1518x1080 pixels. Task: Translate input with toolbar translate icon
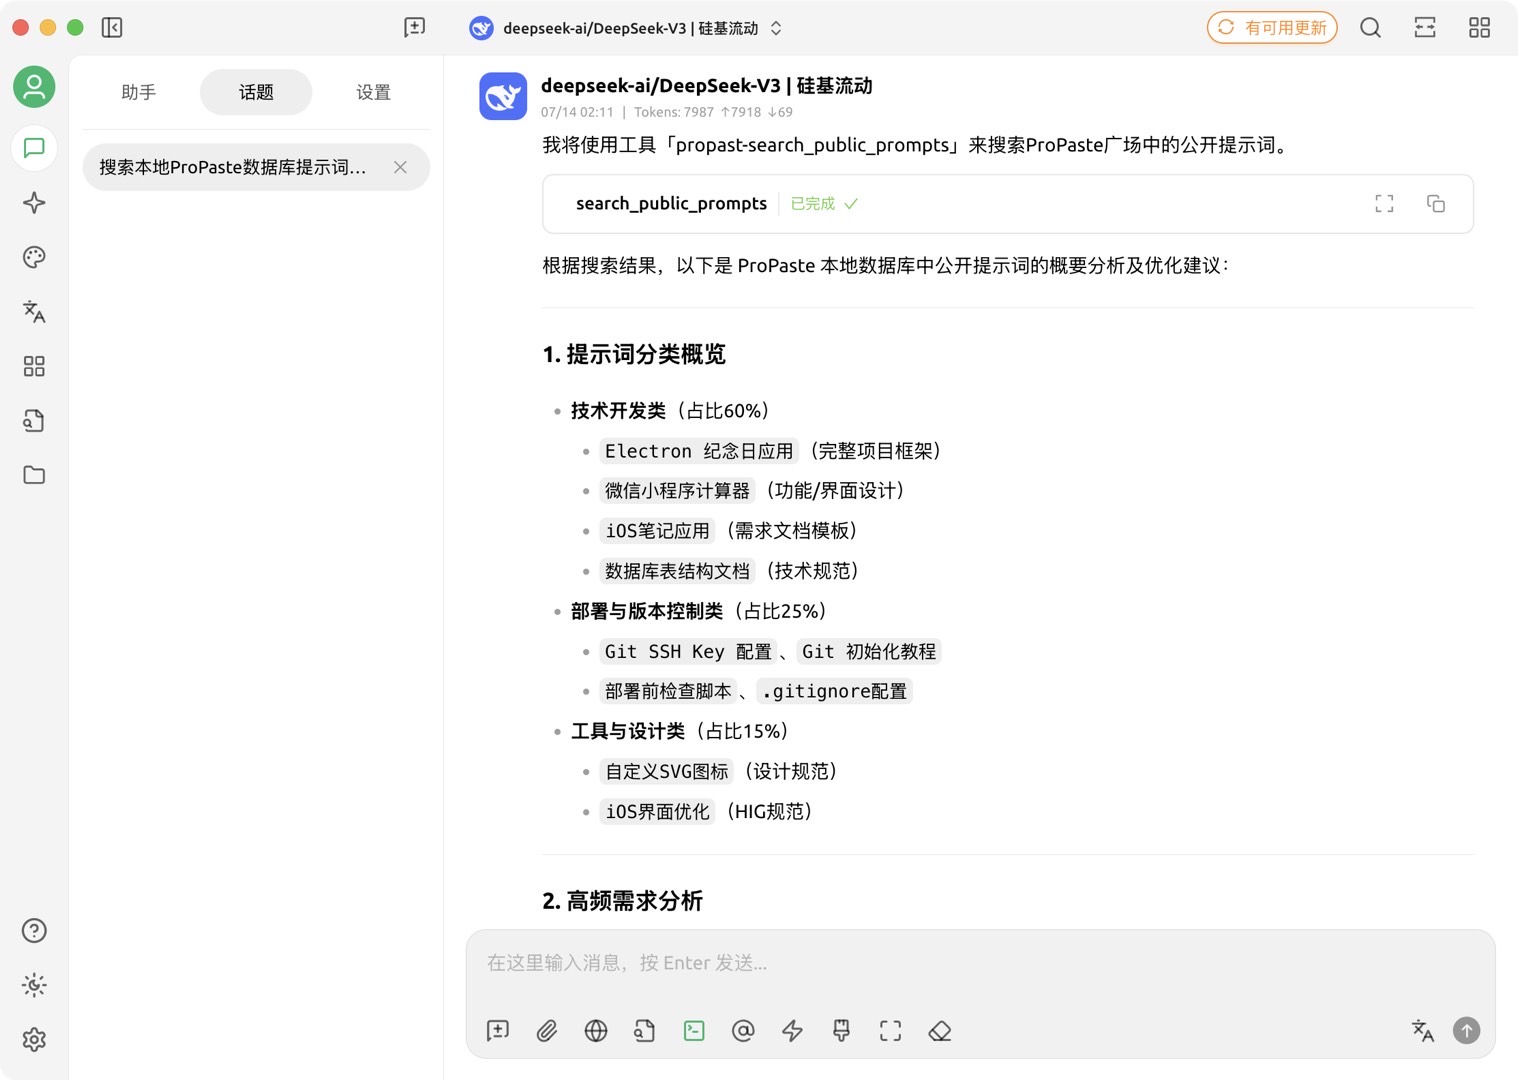point(1423,1031)
